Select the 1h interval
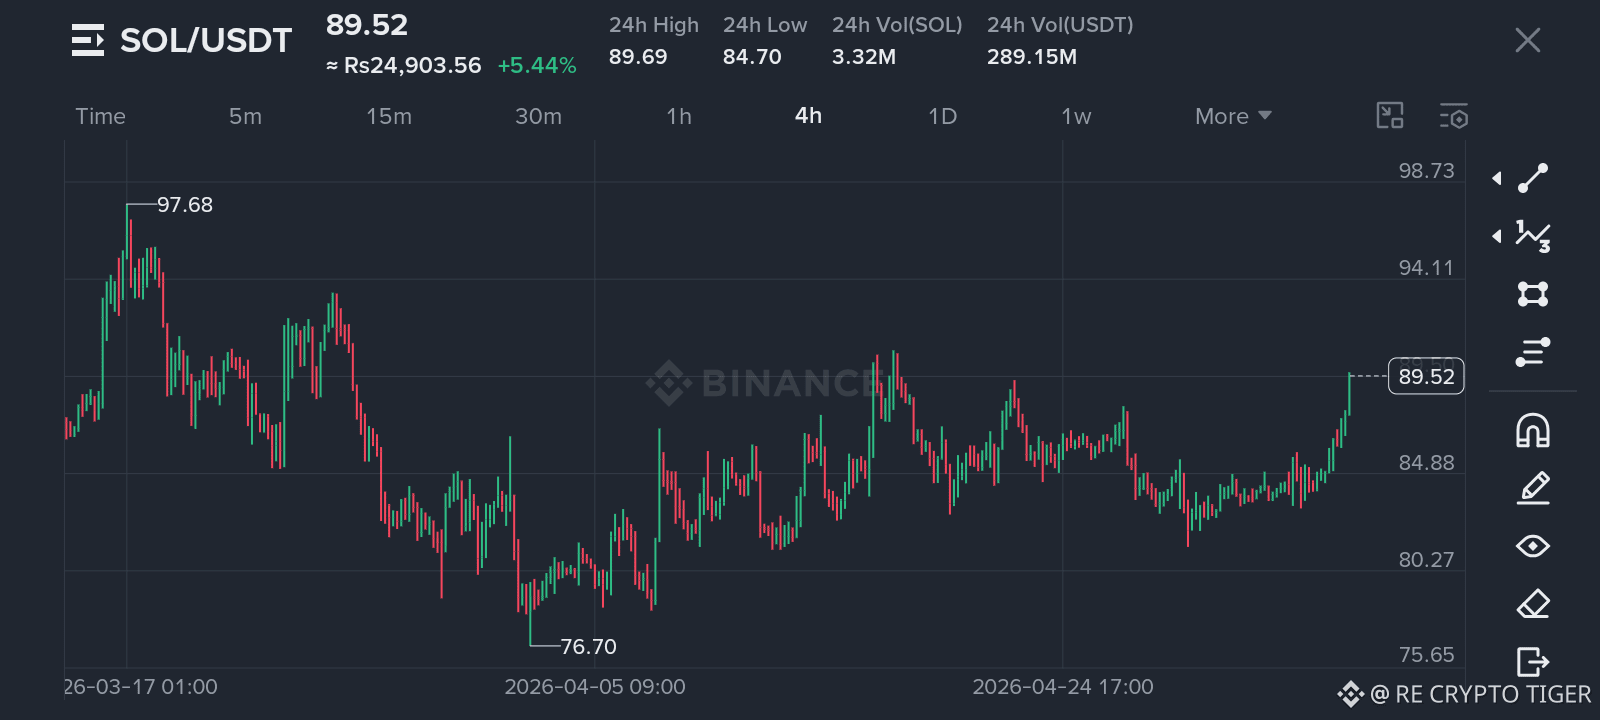The height and width of the screenshot is (720, 1600). click(x=679, y=116)
